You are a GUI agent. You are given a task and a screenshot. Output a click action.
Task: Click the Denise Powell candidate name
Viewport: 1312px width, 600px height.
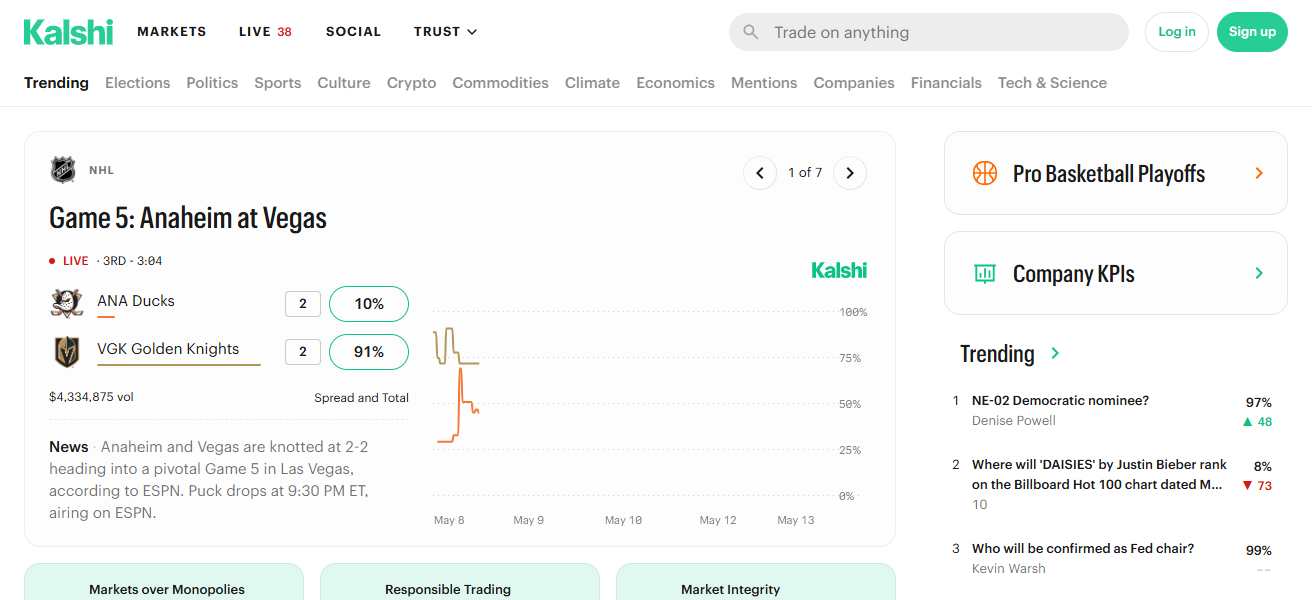1014,421
